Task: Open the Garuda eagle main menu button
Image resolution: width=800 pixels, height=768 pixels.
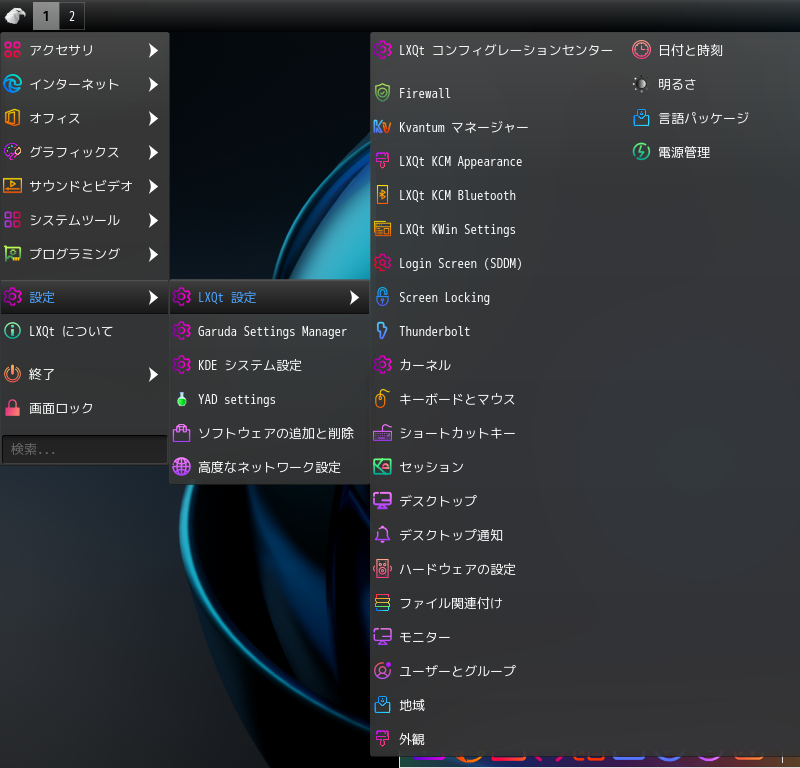Action: pyautogui.click(x=15, y=16)
